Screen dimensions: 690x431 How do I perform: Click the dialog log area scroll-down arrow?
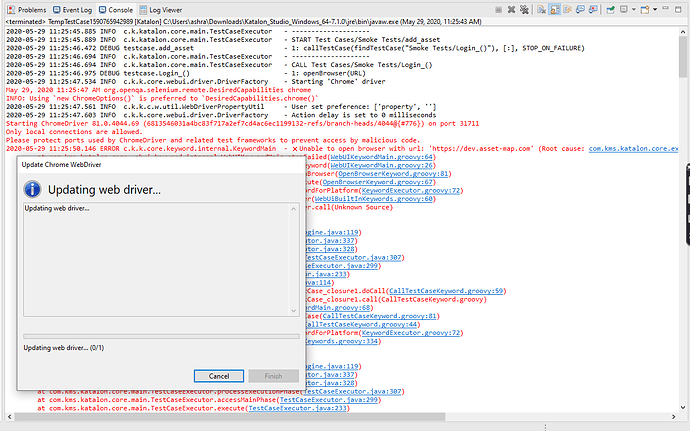[294, 311]
